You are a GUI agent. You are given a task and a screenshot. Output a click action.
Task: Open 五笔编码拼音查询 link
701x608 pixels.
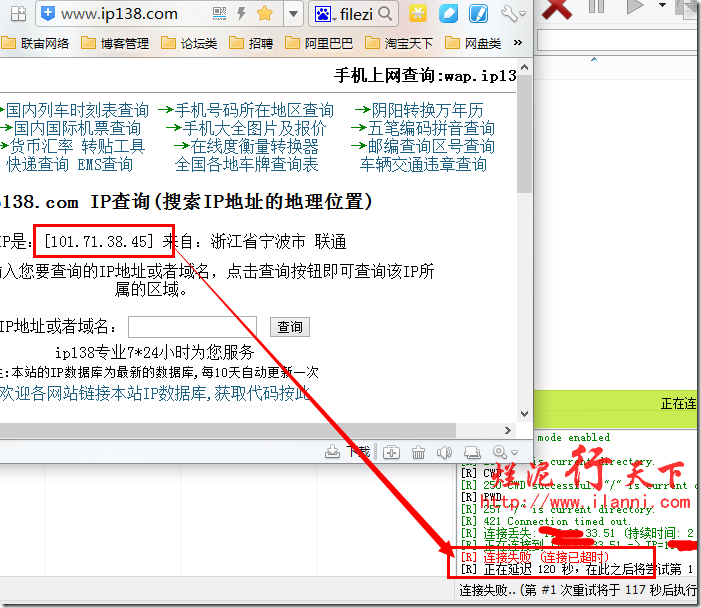click(431, 128)
